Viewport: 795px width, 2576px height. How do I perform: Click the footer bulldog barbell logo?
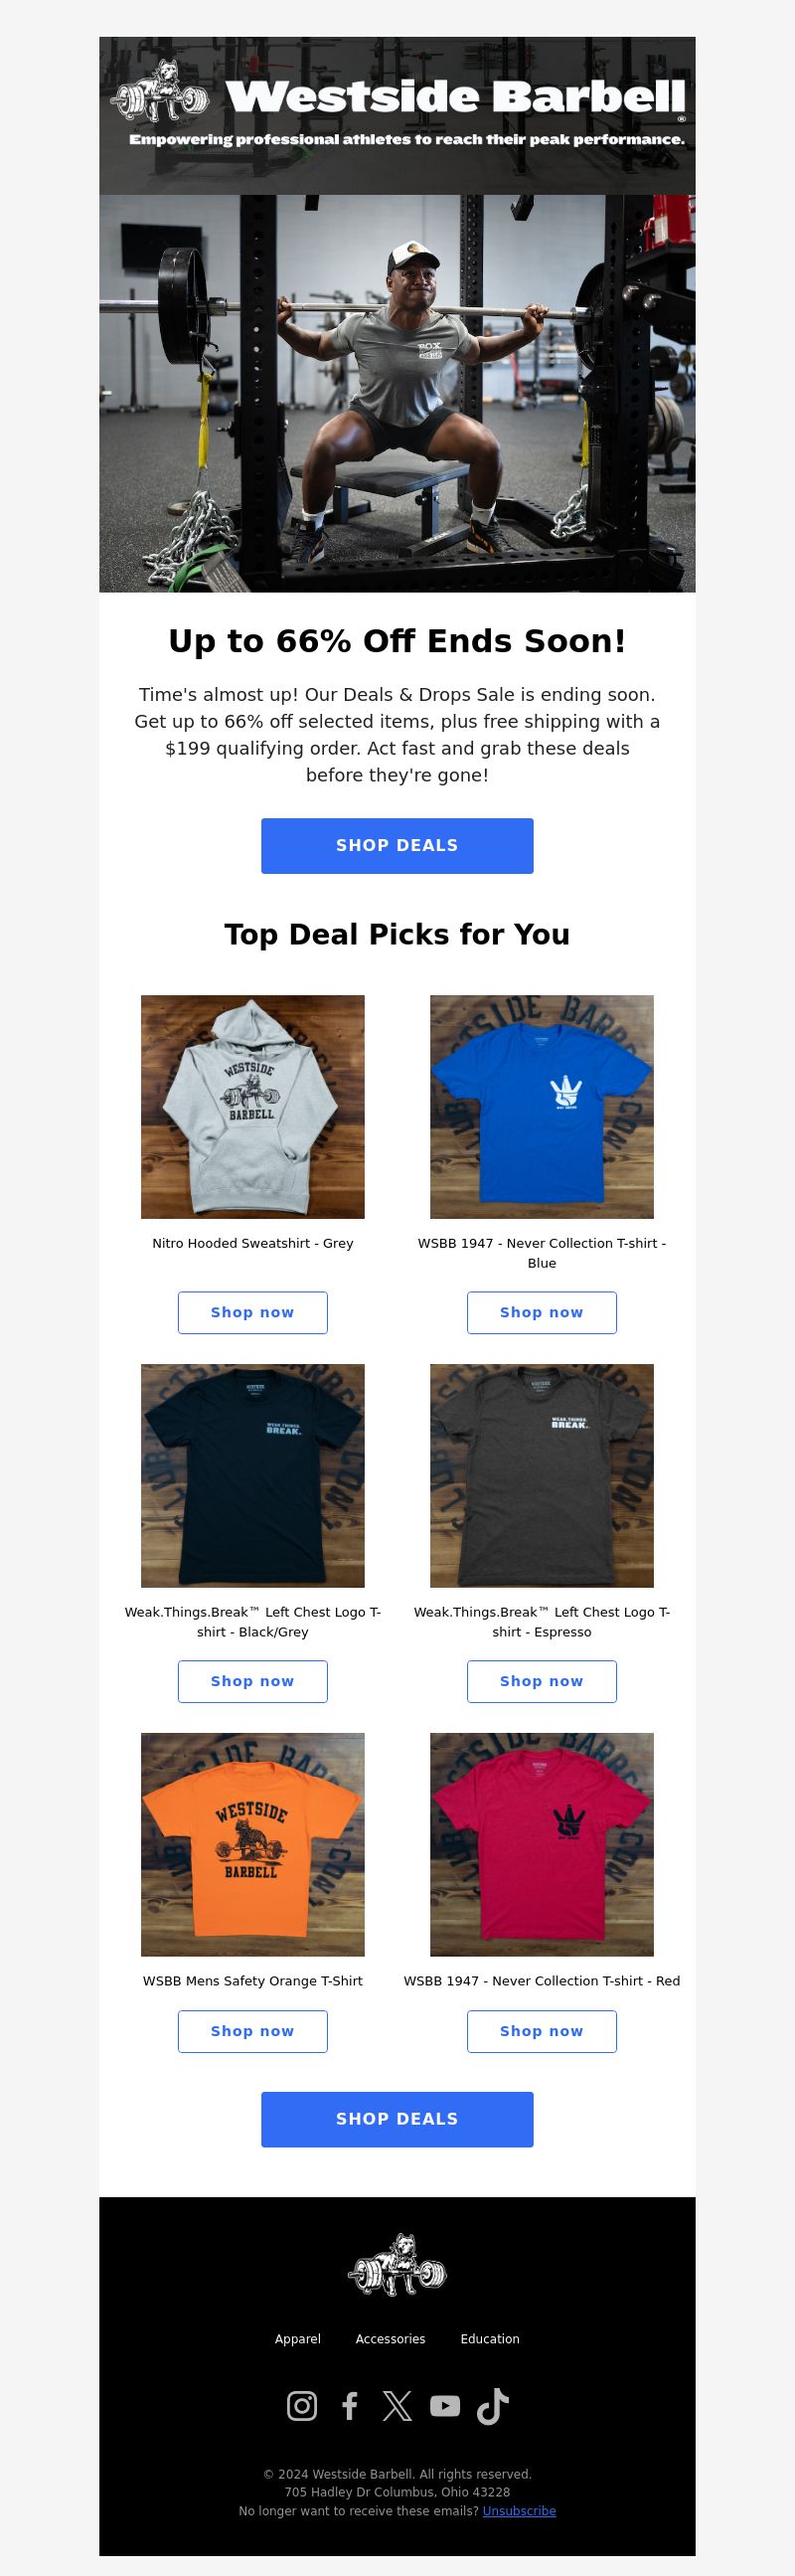point(397,2265)
